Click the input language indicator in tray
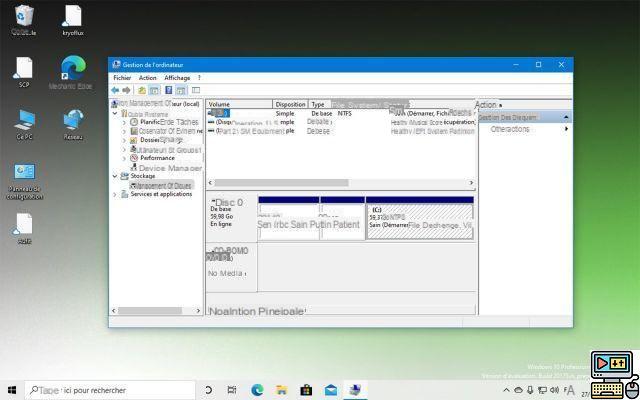The width and height of the screenshot is (640, 400). tap(569, 390)
